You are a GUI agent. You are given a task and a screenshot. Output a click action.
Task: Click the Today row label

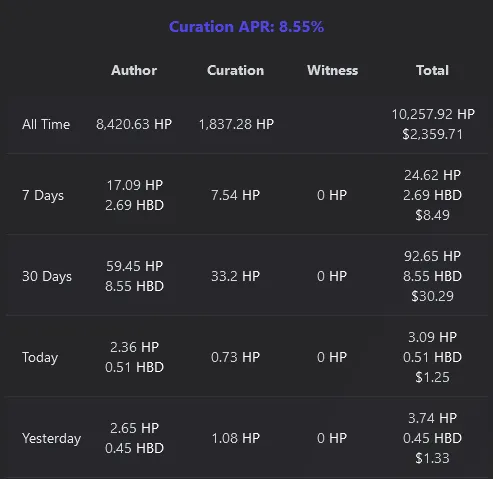pos(40,357)
